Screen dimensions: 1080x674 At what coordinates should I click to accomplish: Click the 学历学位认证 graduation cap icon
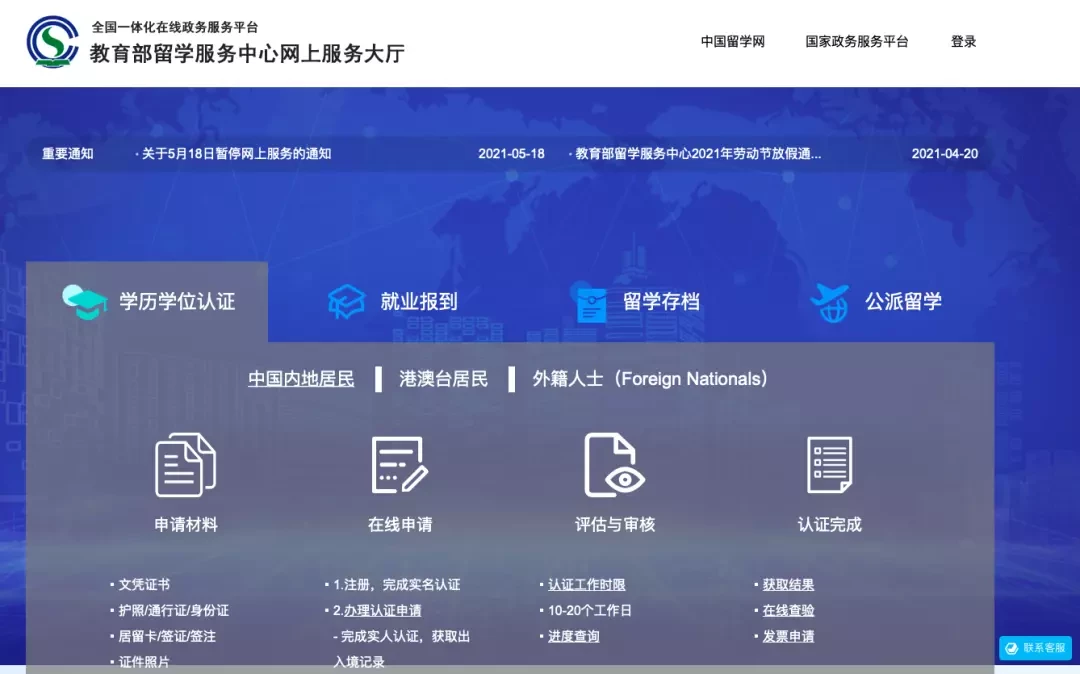[85, 302]
